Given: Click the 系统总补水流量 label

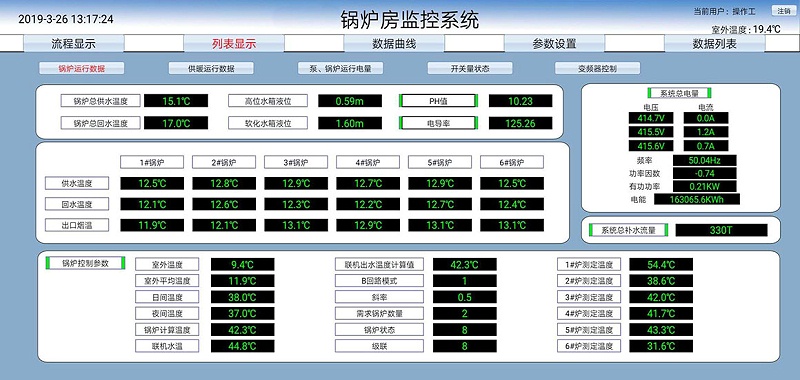Looking at the screenshot, I should click(x=629, y=230).
